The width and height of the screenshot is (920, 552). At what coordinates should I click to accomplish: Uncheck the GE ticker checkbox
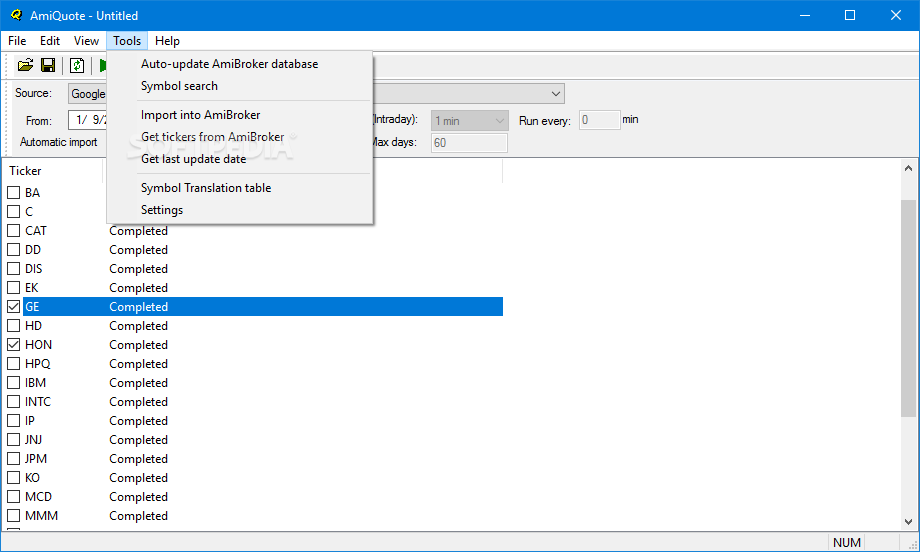(13, 306)
